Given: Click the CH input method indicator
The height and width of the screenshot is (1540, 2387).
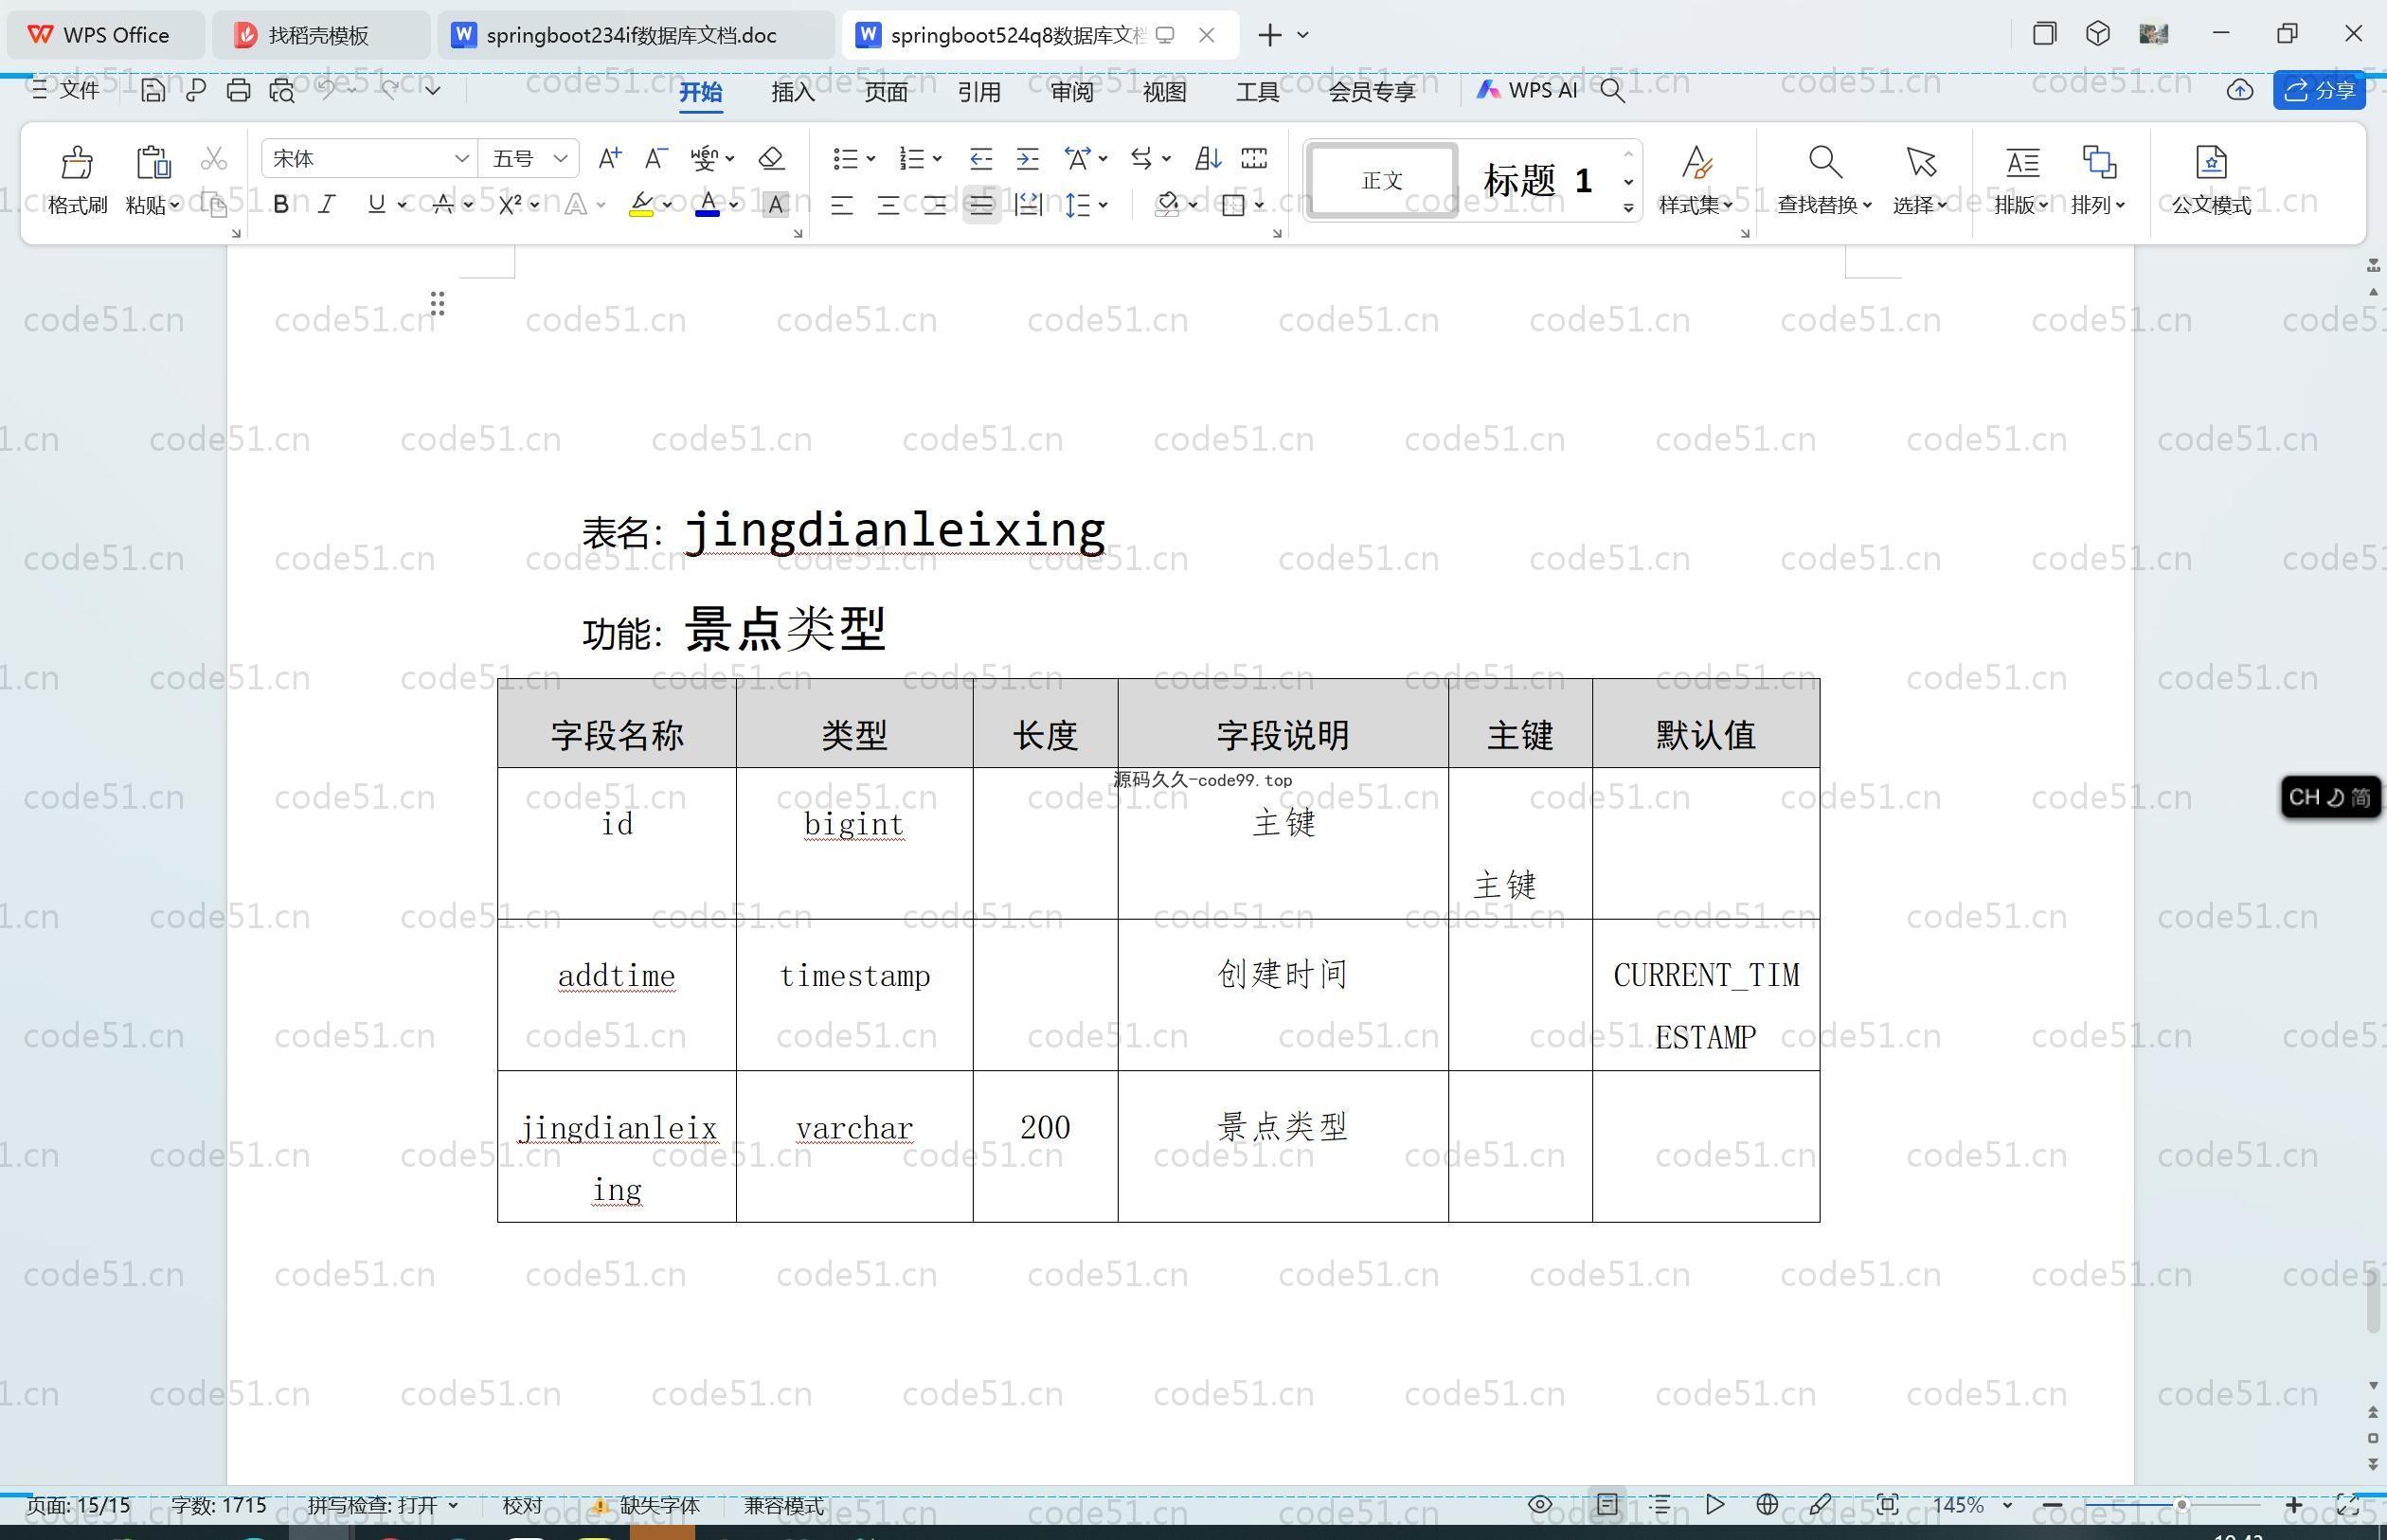Looking at the screenshot, I should click(2330, 797).
